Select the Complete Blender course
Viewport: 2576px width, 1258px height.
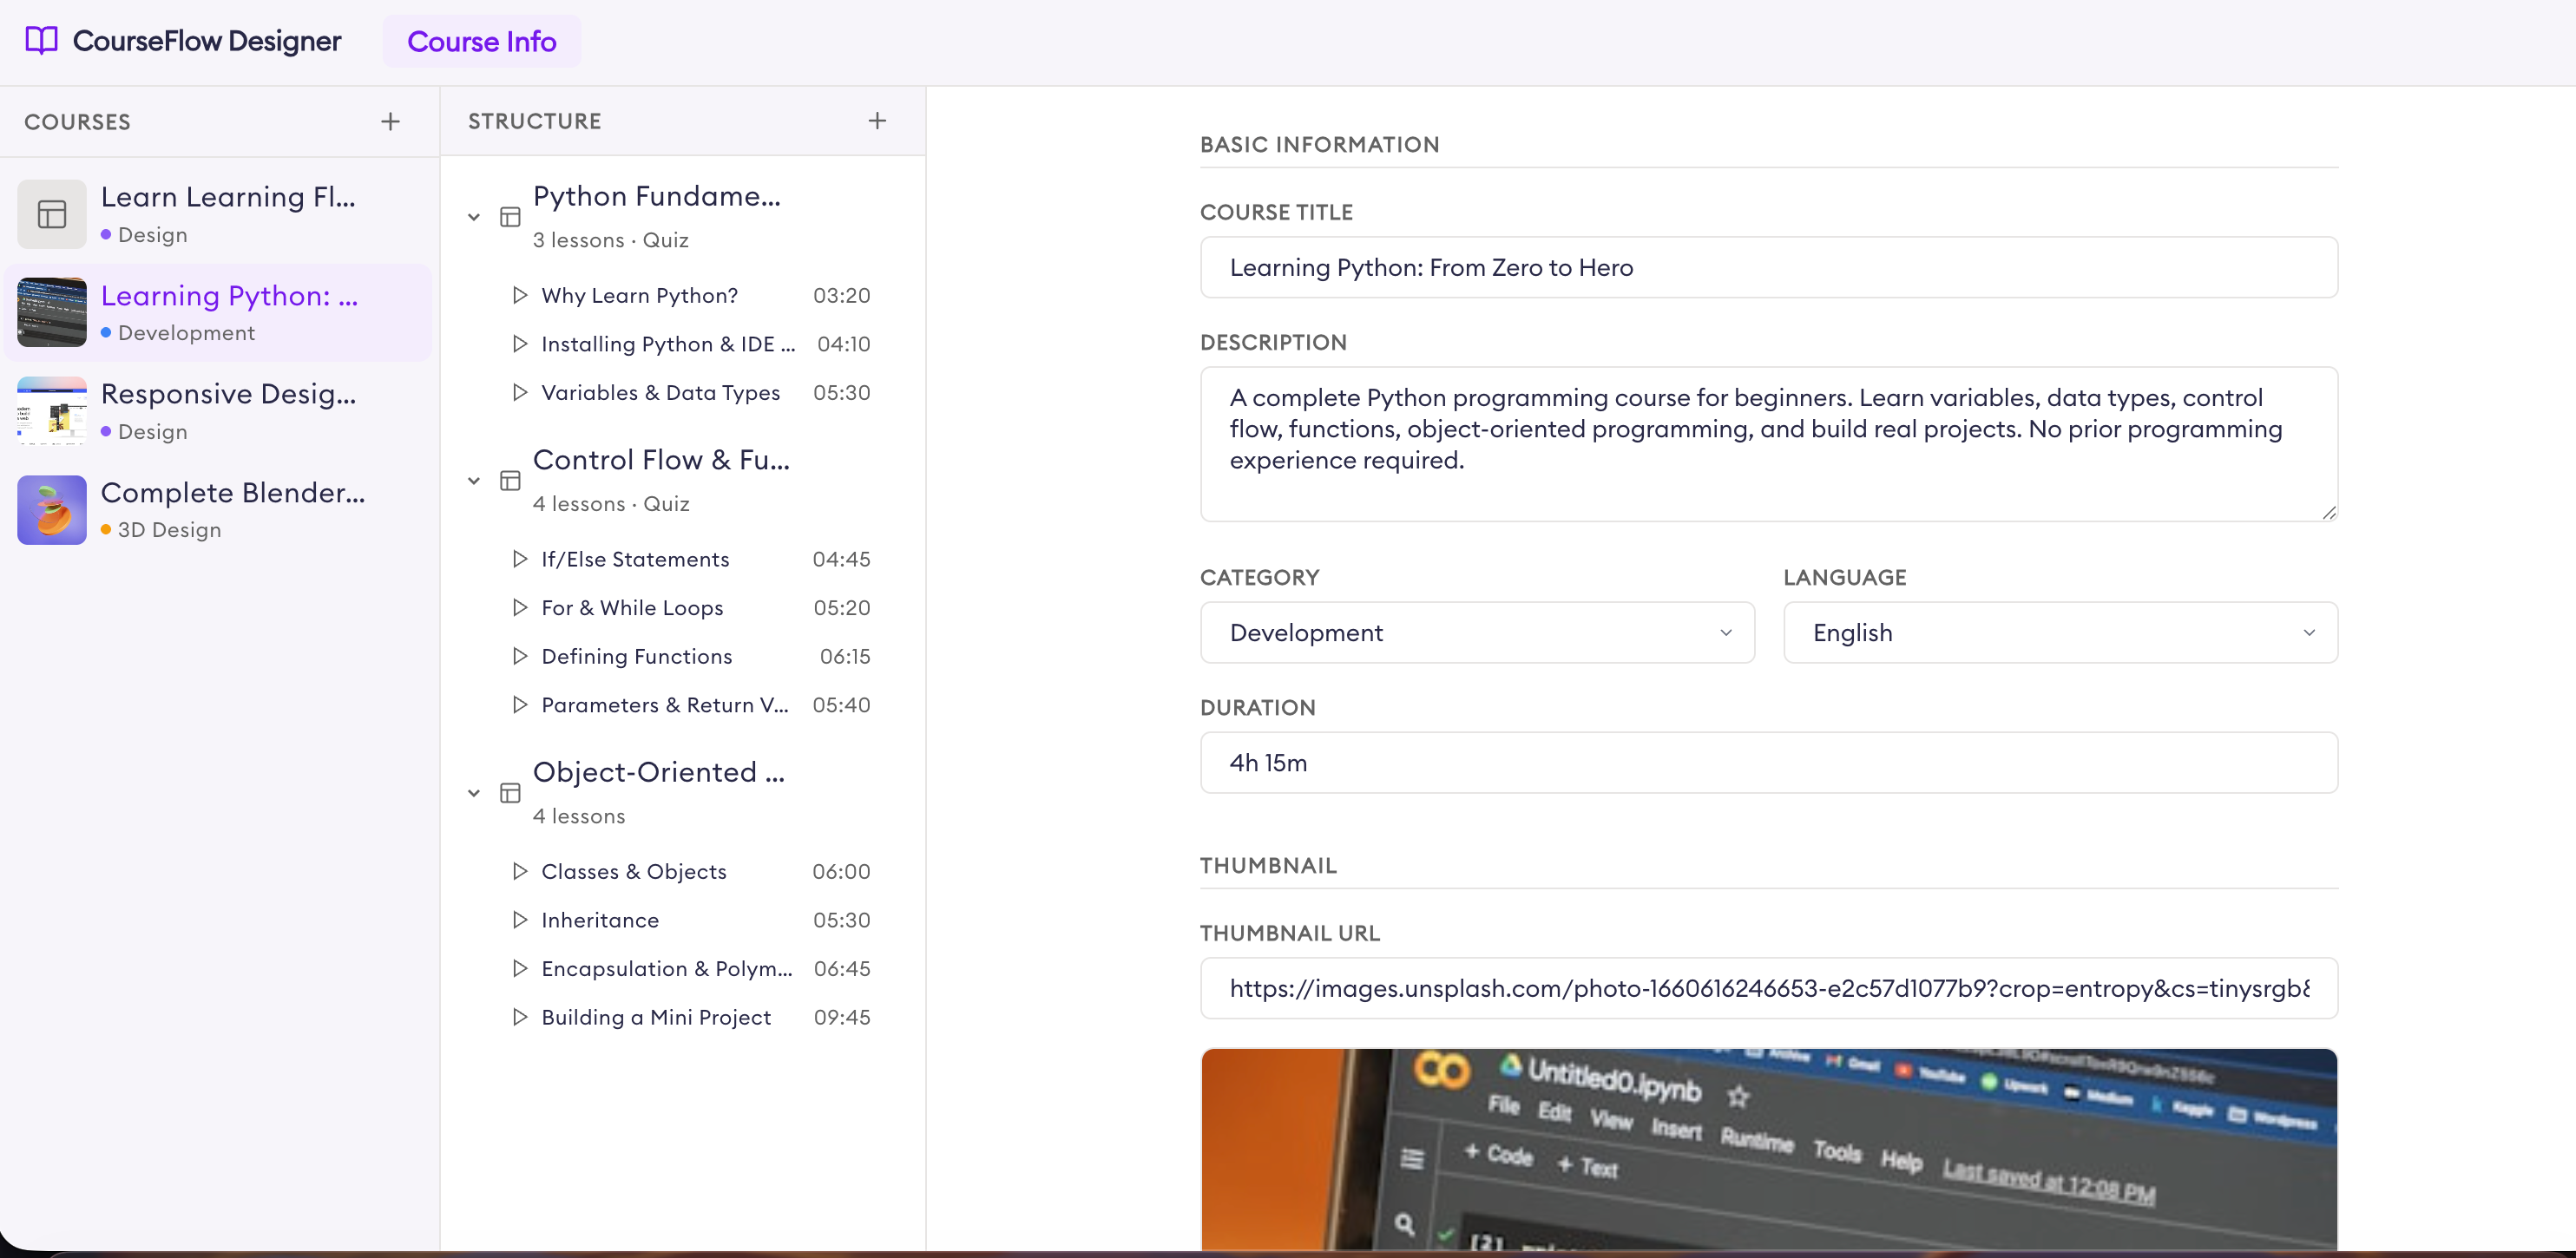232,509
